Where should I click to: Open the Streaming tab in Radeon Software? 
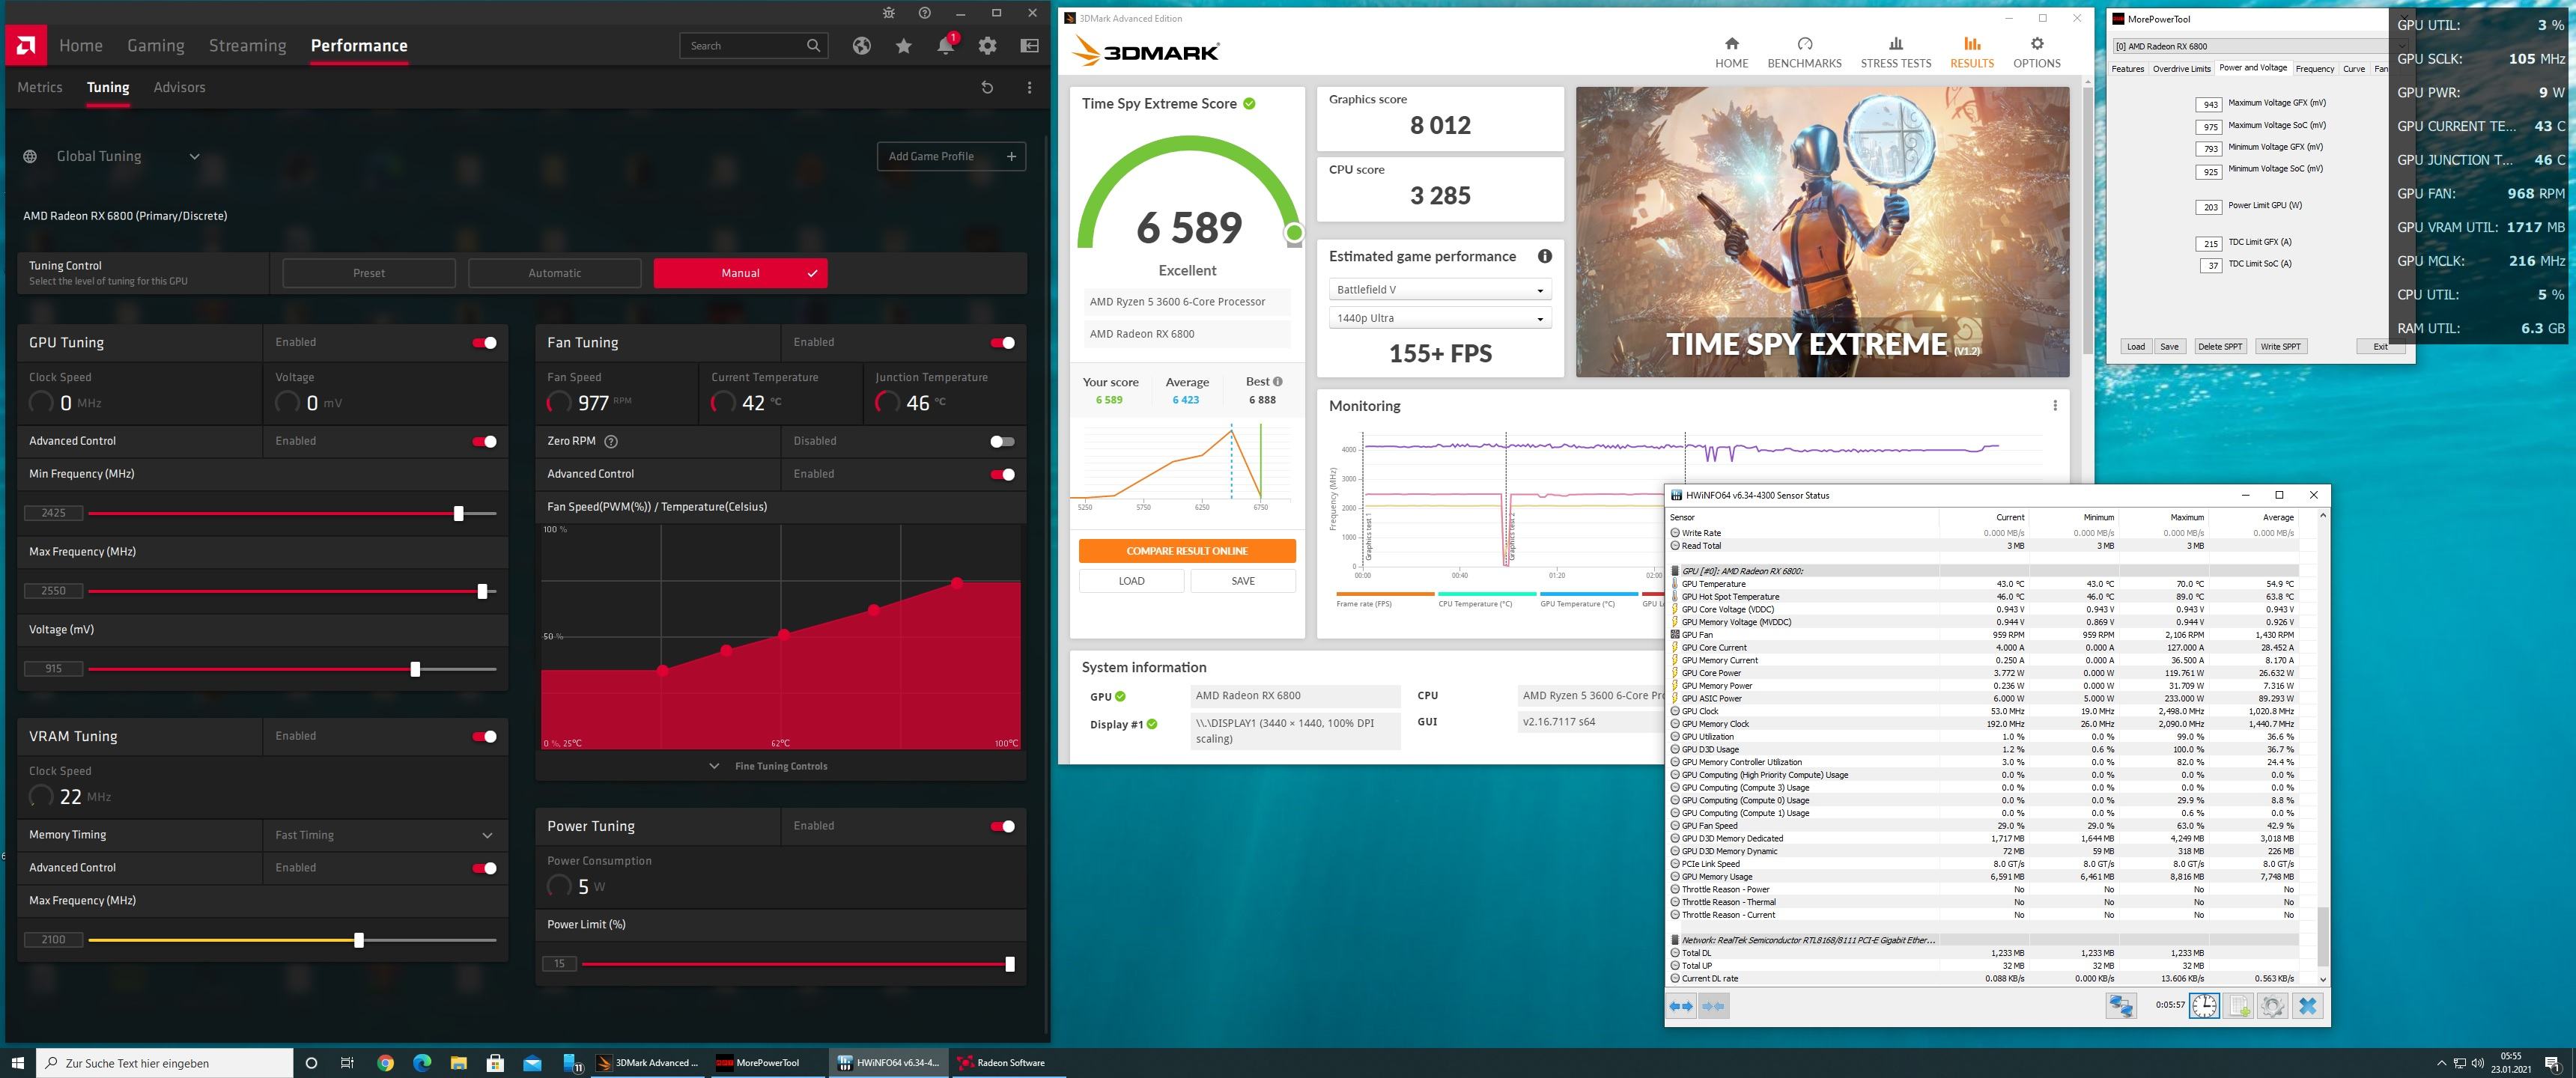(247, 46)
